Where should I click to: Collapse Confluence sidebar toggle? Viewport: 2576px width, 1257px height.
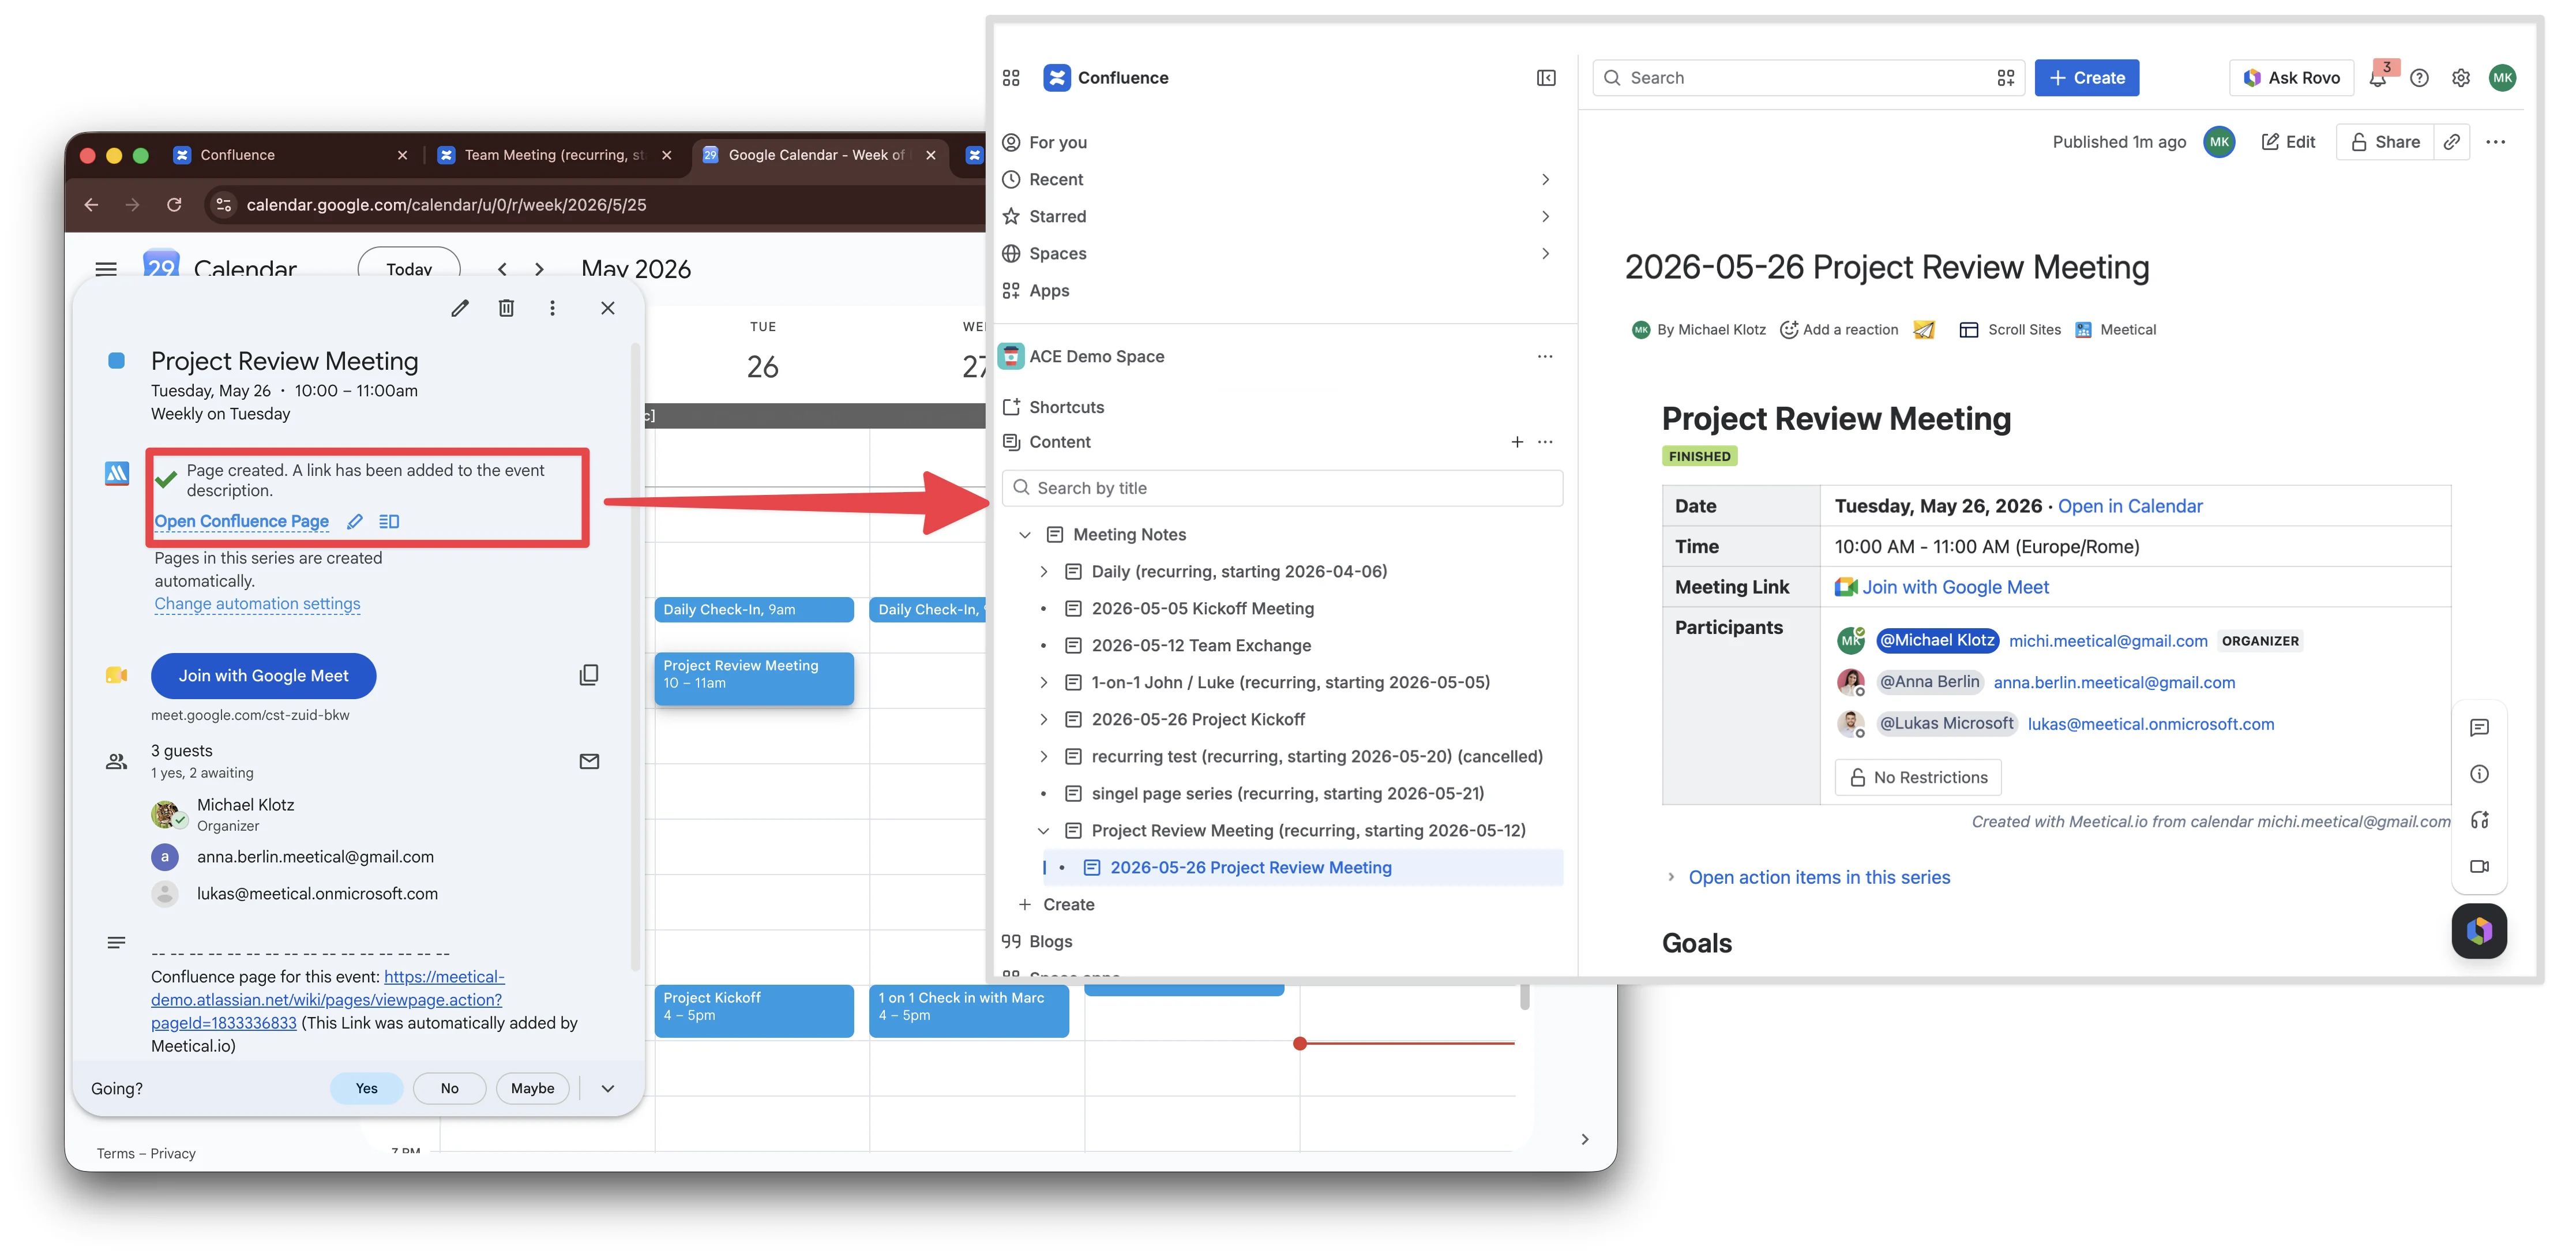[1546, 77]
